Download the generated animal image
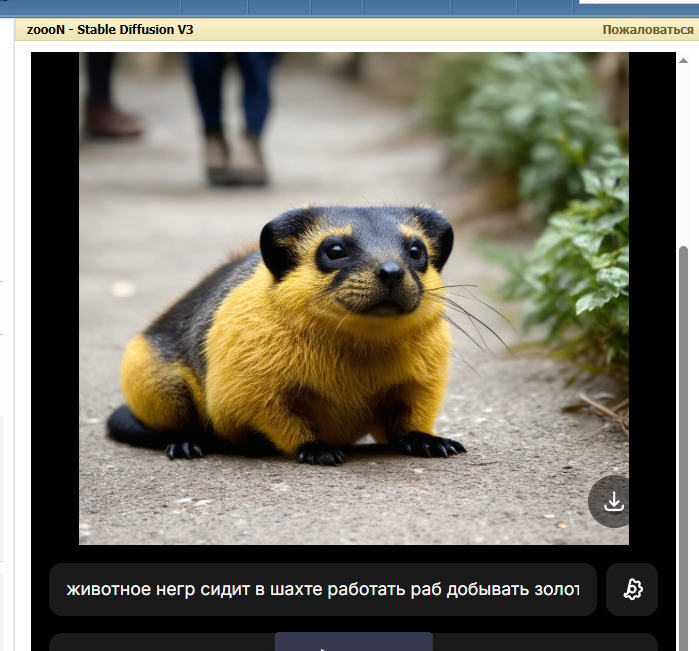 pos(613,502)
